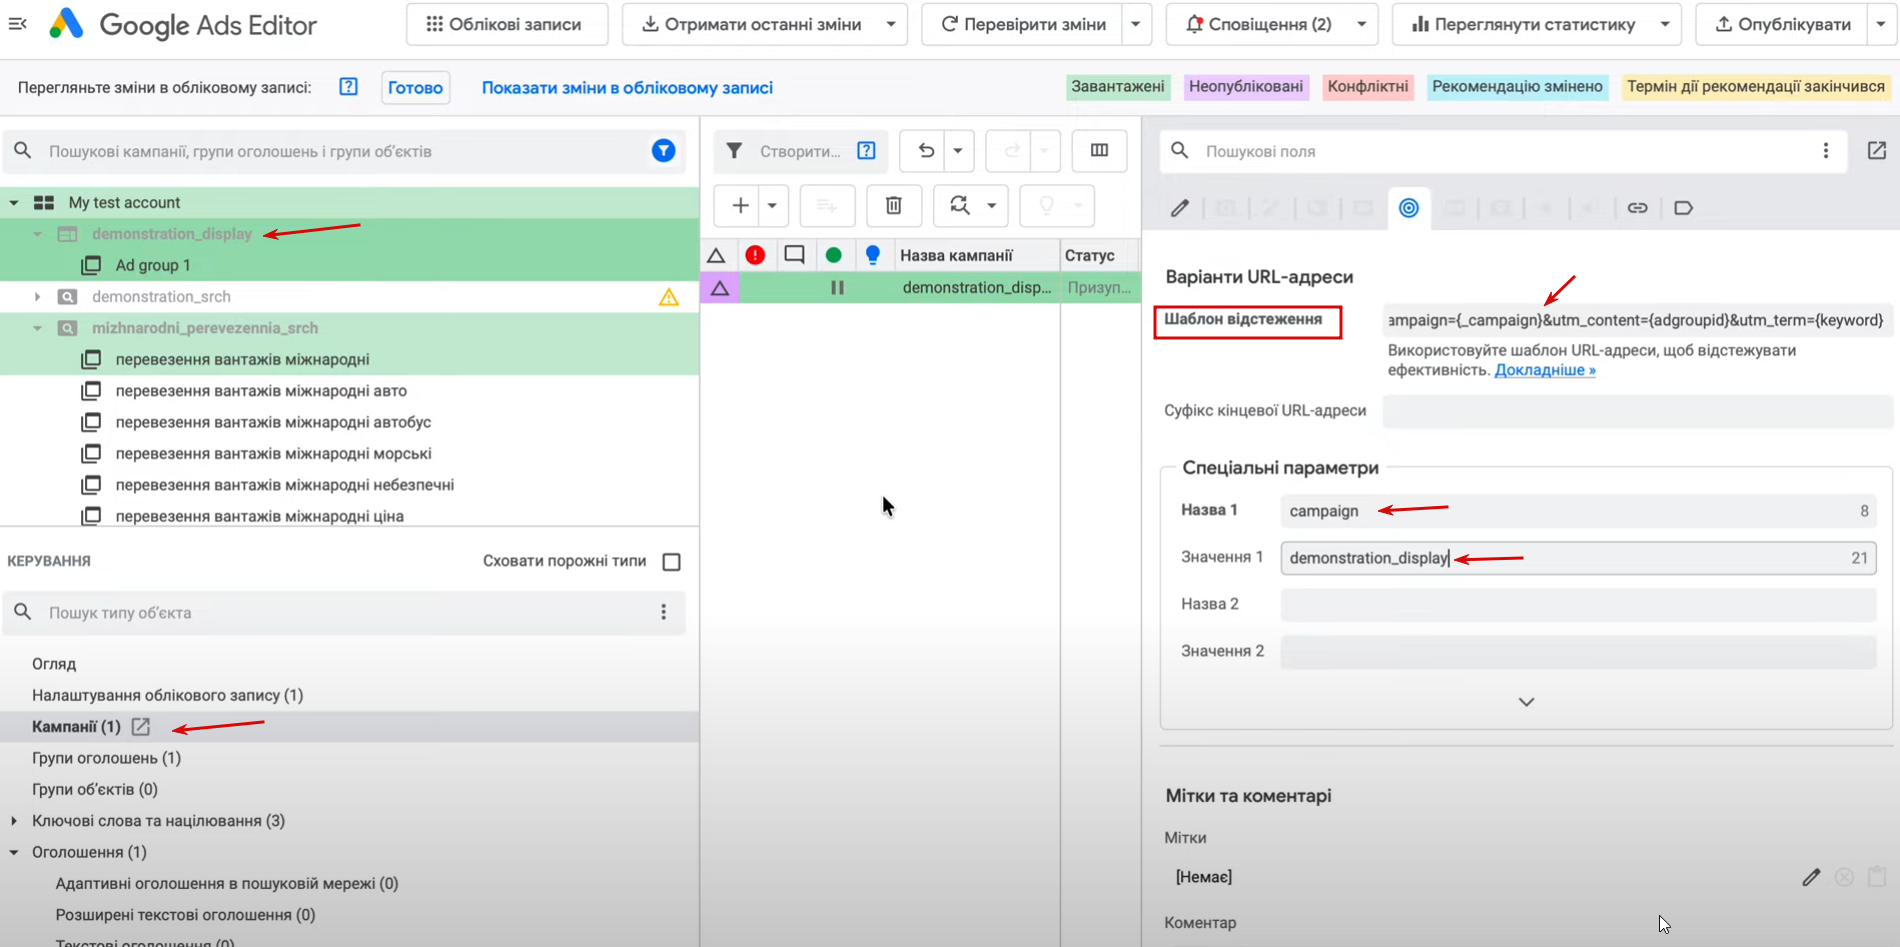Sort by the triangle warning column header
The width and height of the screenshot is (1900, 947).
click(x=716, y=256)
